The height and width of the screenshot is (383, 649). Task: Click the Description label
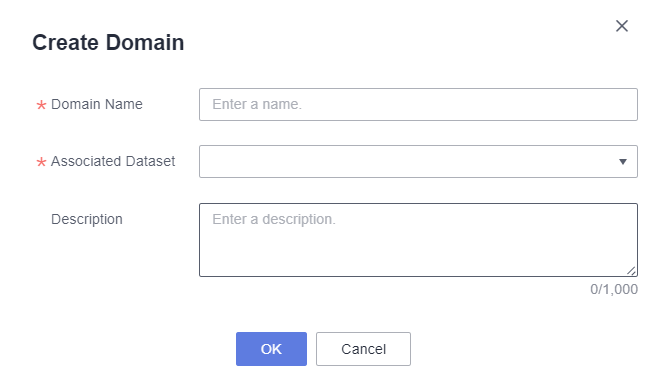tap(87, 219)
